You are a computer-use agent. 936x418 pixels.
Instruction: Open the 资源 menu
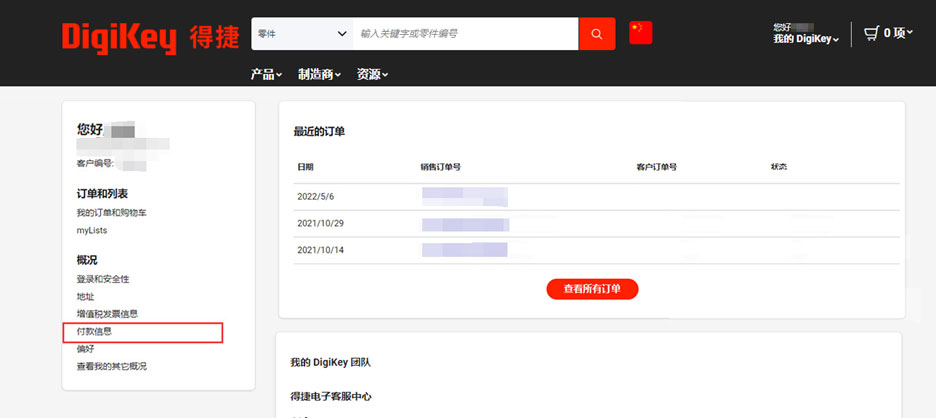pyautogui.click(x=372, y=75)
